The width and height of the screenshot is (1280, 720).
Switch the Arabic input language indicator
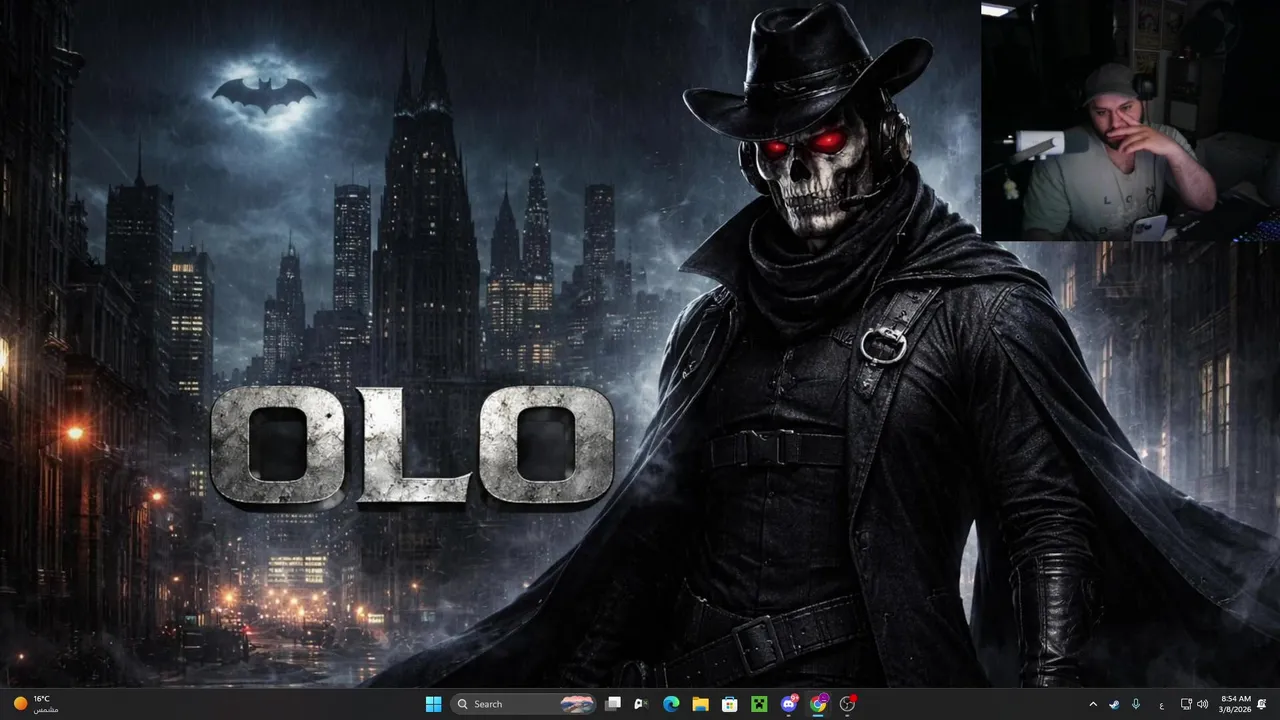[x=1161, y=704]
